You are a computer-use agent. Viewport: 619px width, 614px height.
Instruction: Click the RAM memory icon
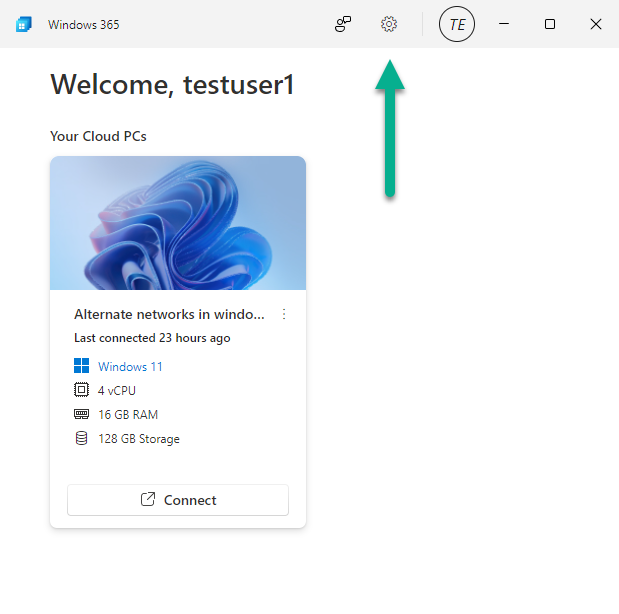pos(81,414)
